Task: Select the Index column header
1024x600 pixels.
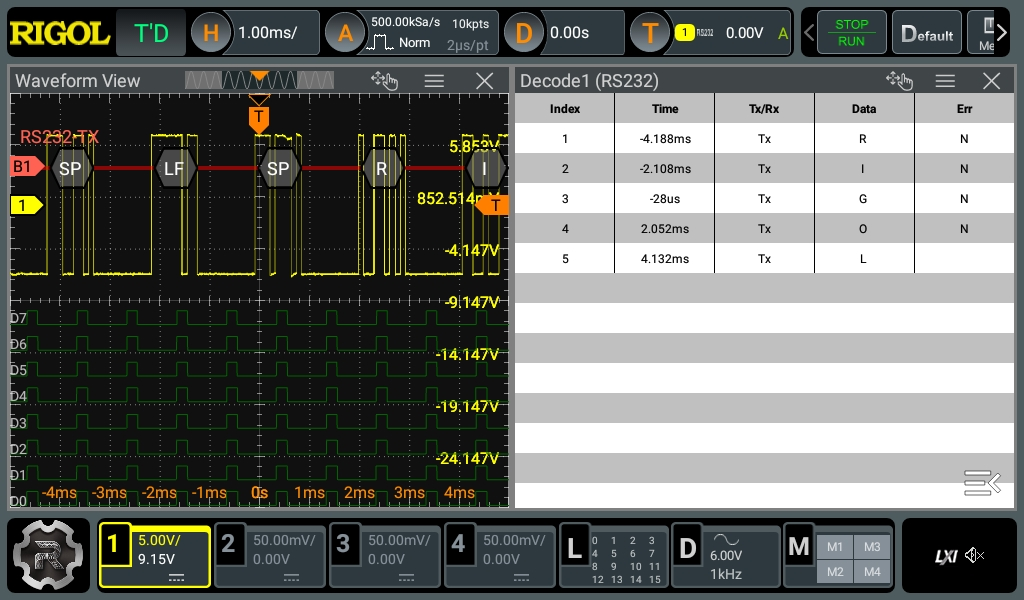Action: [x=565, y=108]
